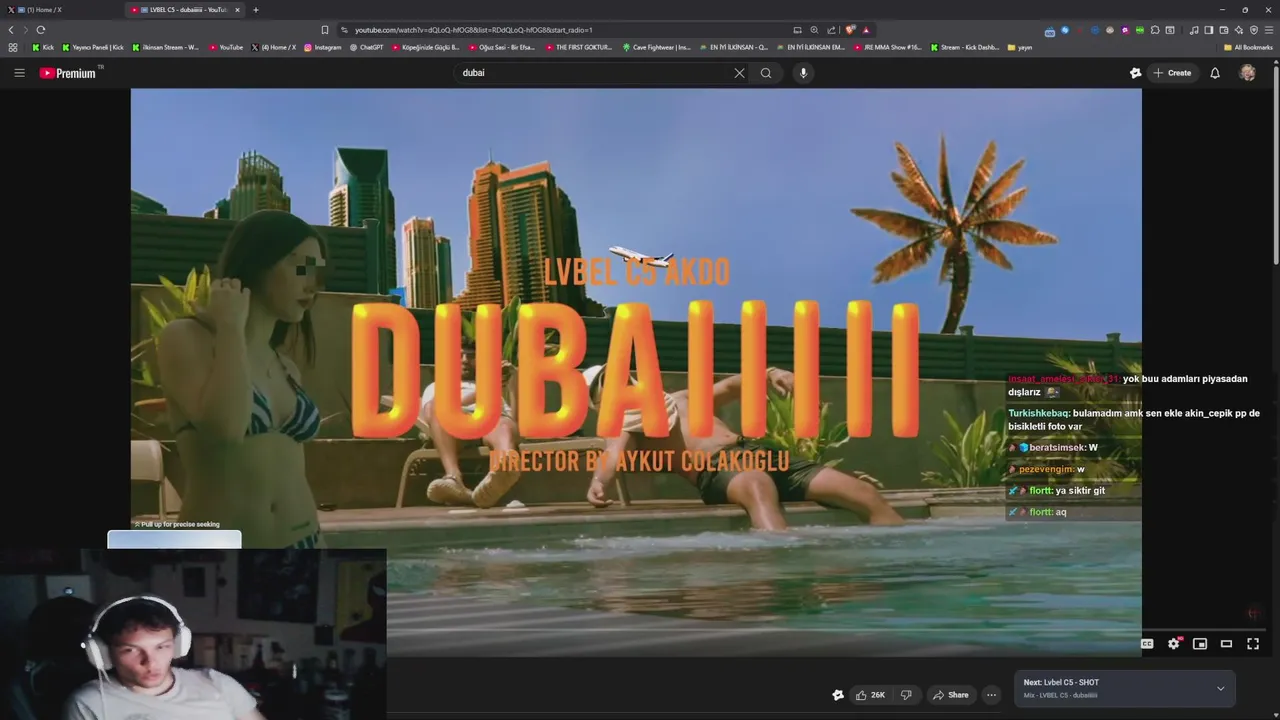Open the yayın bookmarks folder
Viewport: 1280px width, 720px height.
[1020, 47]
